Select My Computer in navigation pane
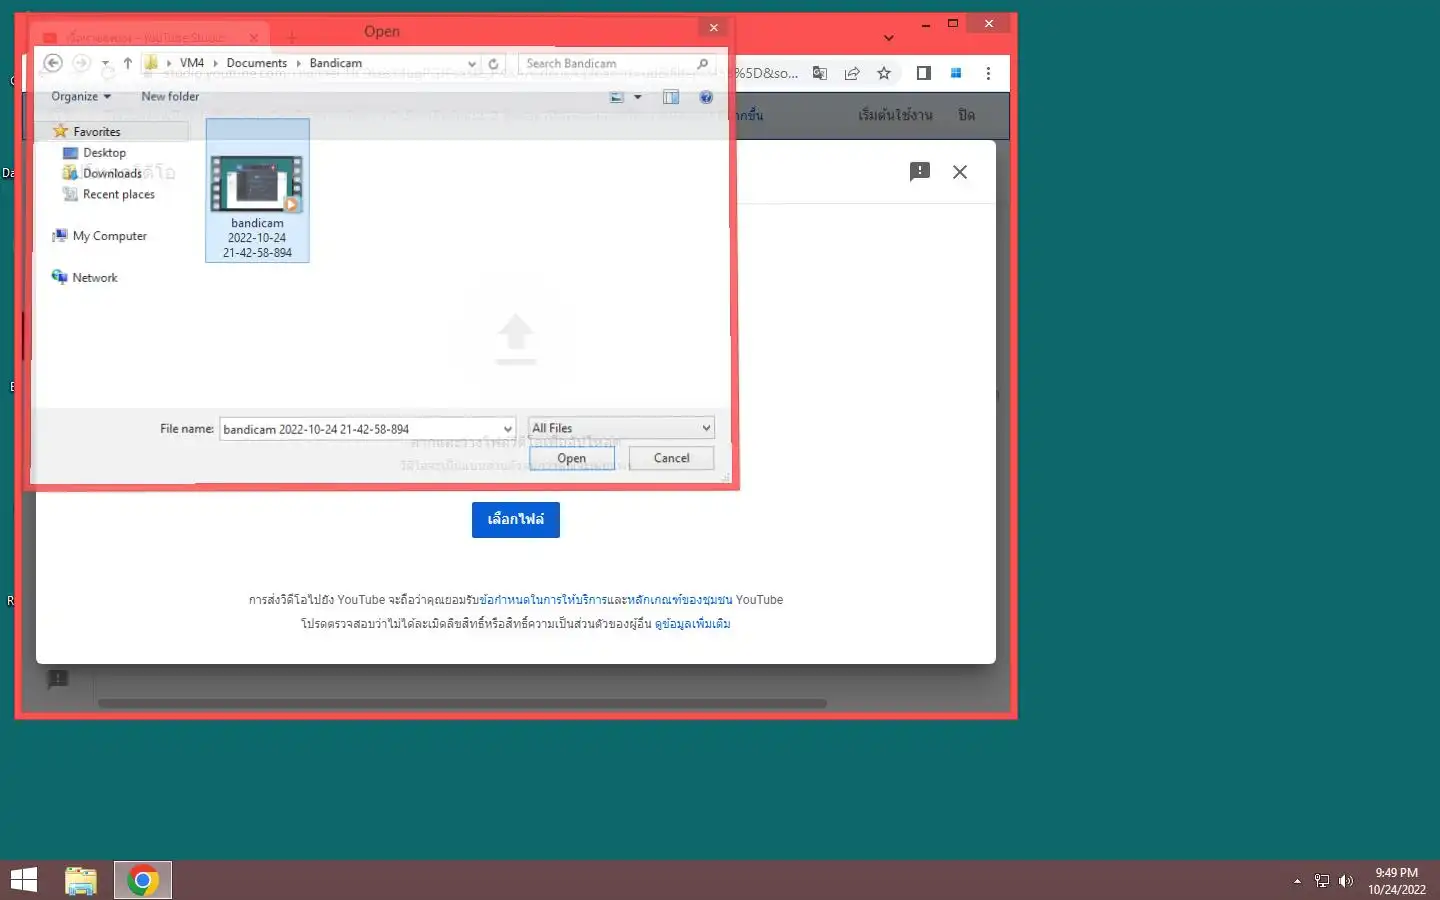 click(x=109, y=236)
